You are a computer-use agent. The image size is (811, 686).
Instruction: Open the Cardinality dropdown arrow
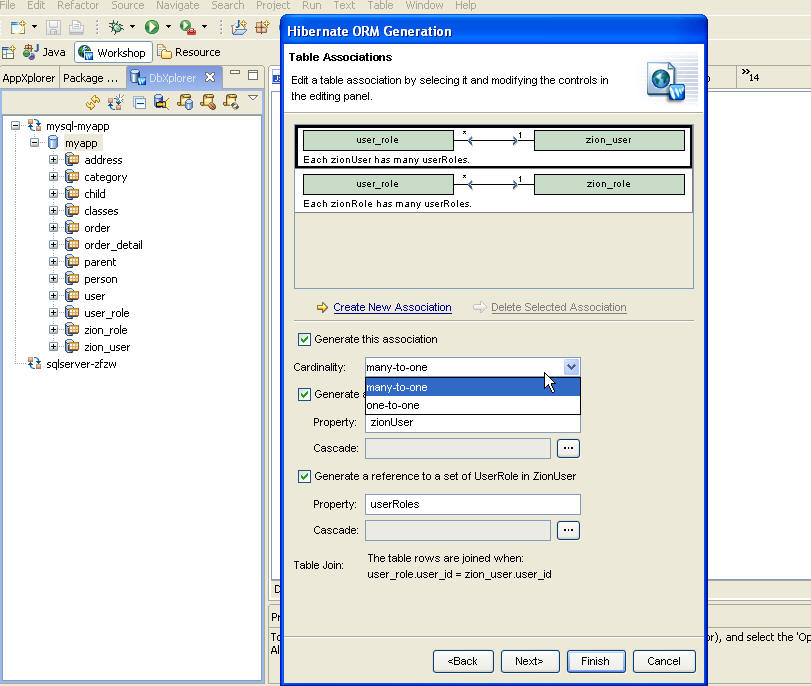[x=571, y=367]
